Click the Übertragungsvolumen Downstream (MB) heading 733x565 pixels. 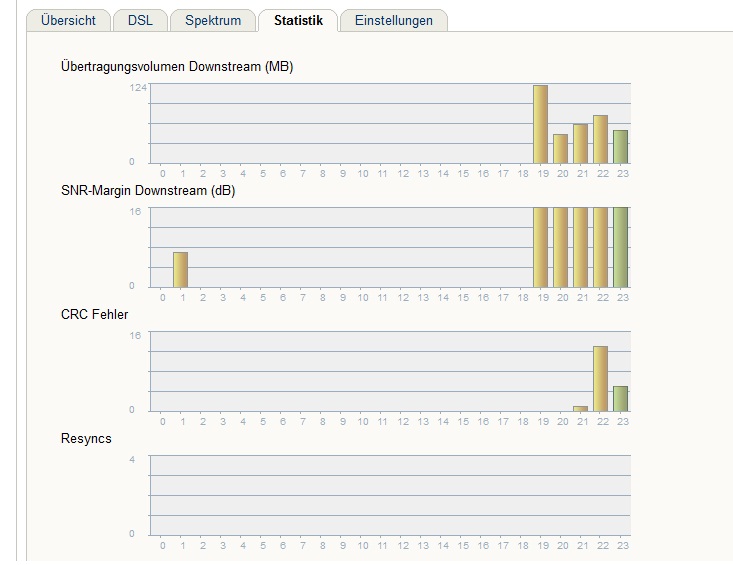[x=177, y=66]
